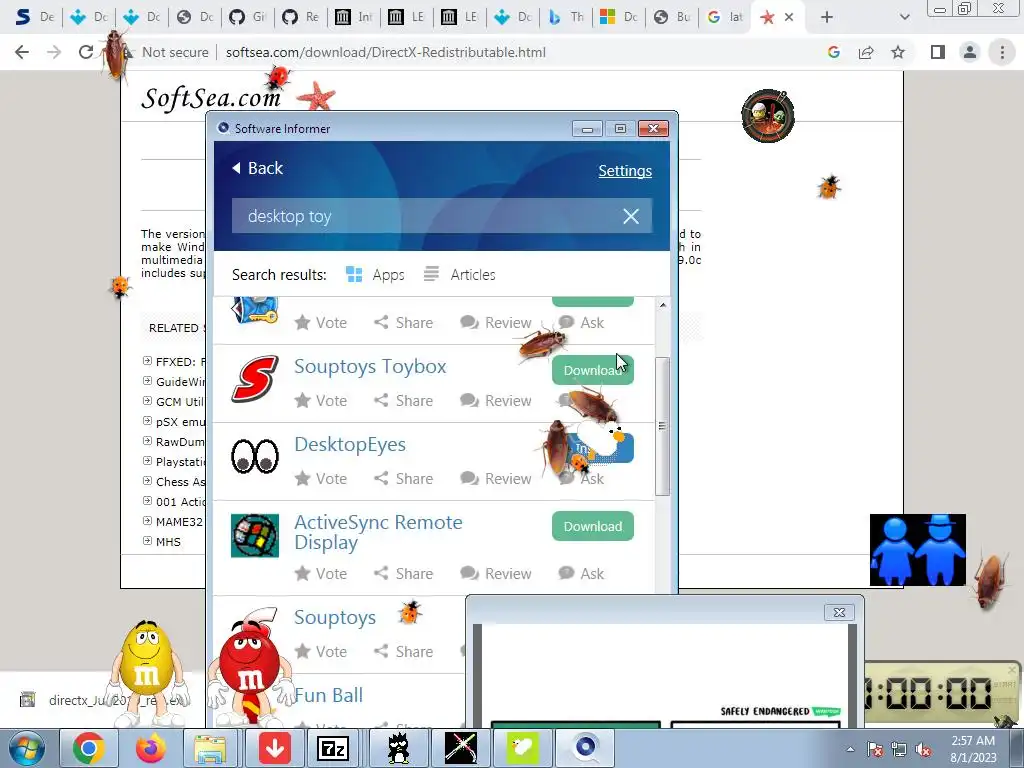Click the DesktopEyes eyes icon
The width and height of the screenshot is (1024, 768).
pos(255,456)
